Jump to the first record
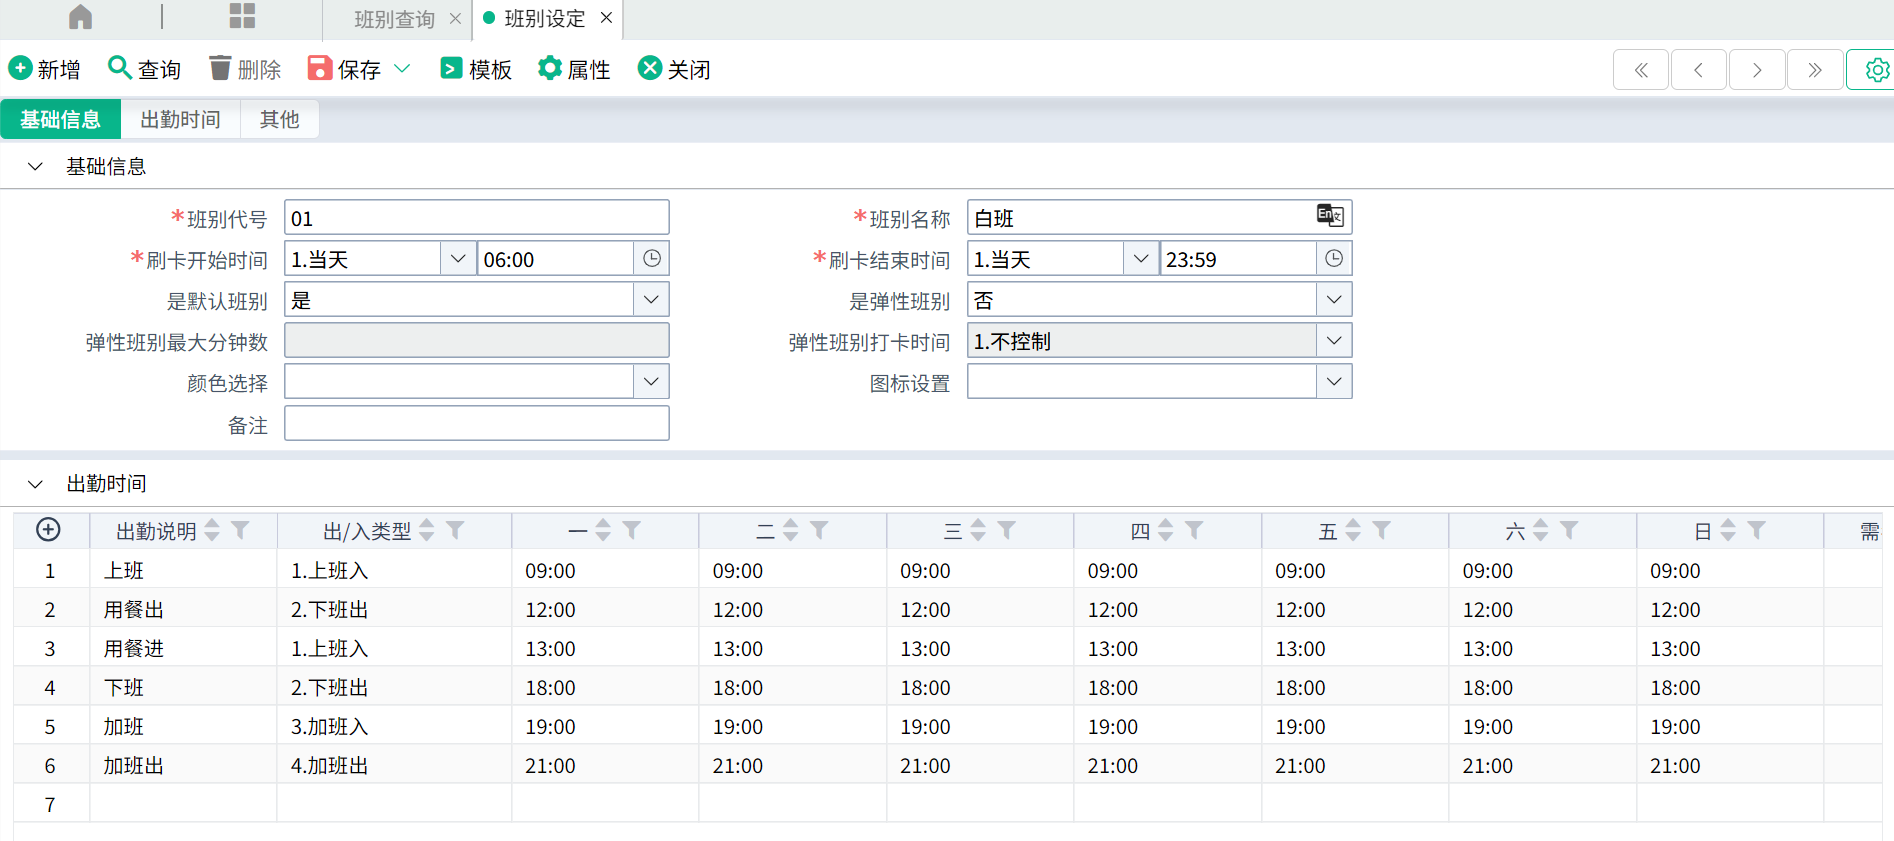Image resolution: width=1894 pixels, height=841 pixels. pos(1641,70)
